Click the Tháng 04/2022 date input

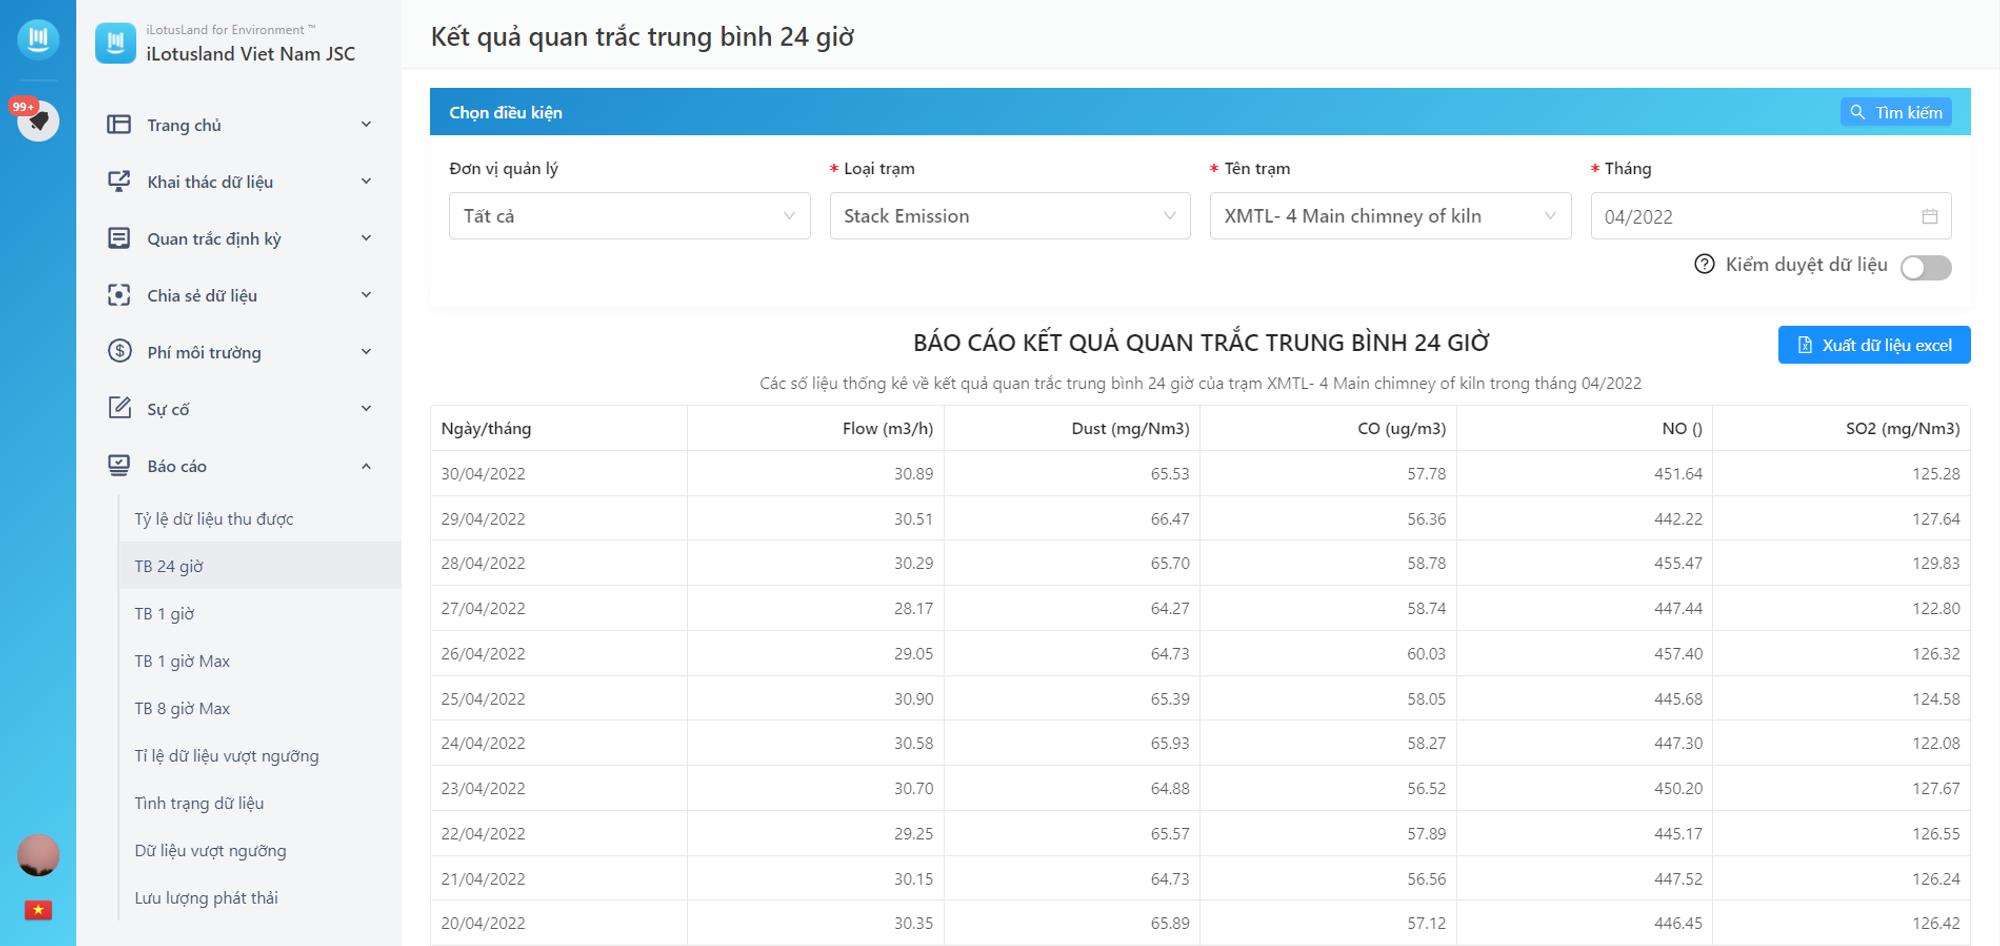pos(1770,216)
